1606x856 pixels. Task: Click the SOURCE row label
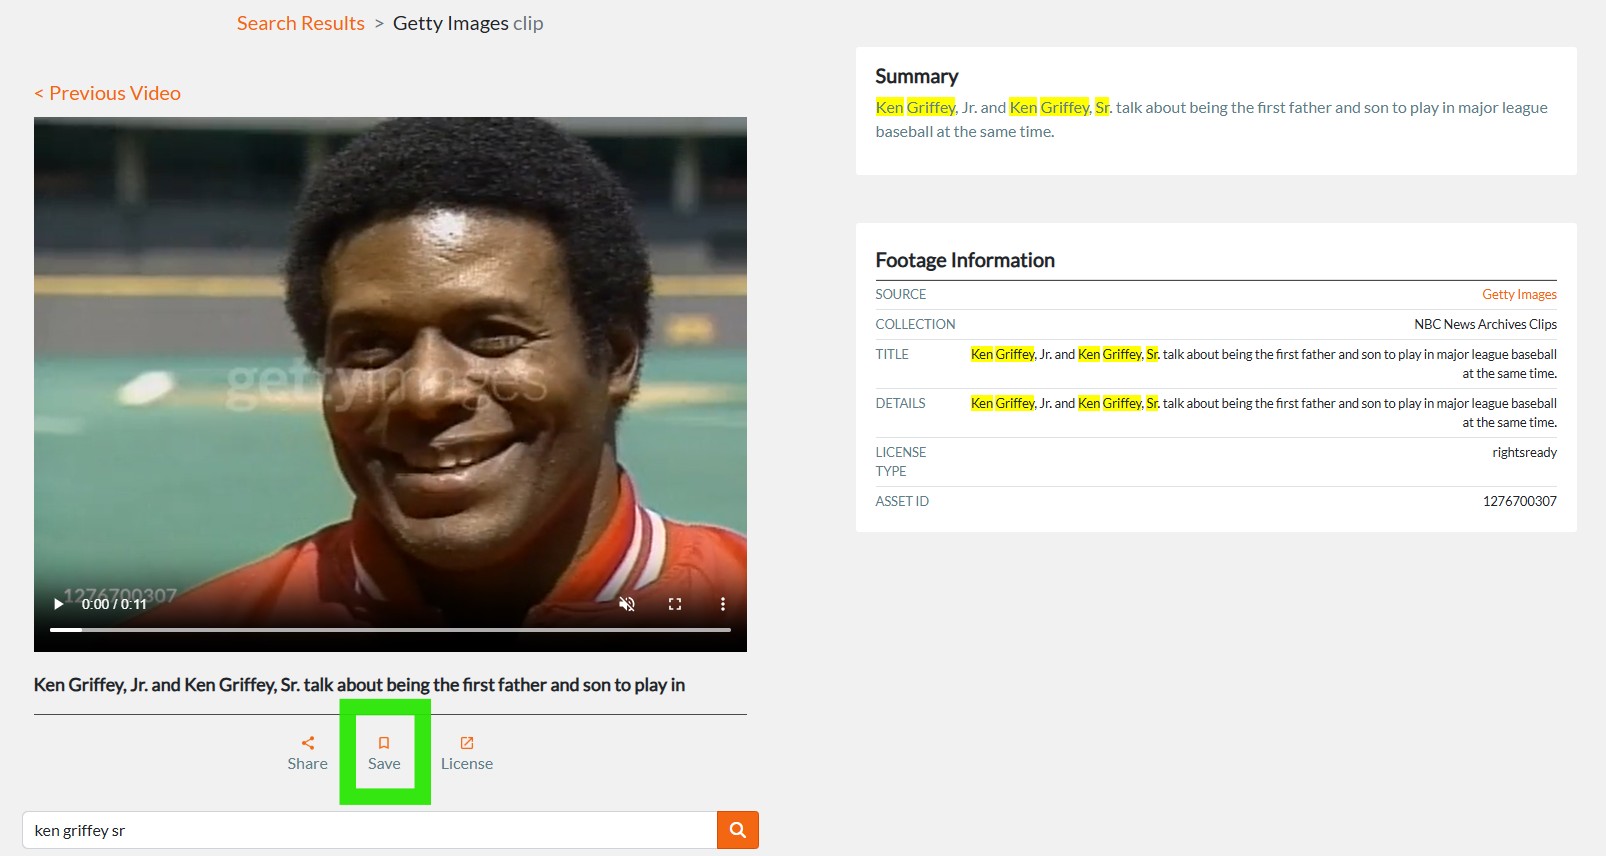click(x=901, y=294)
